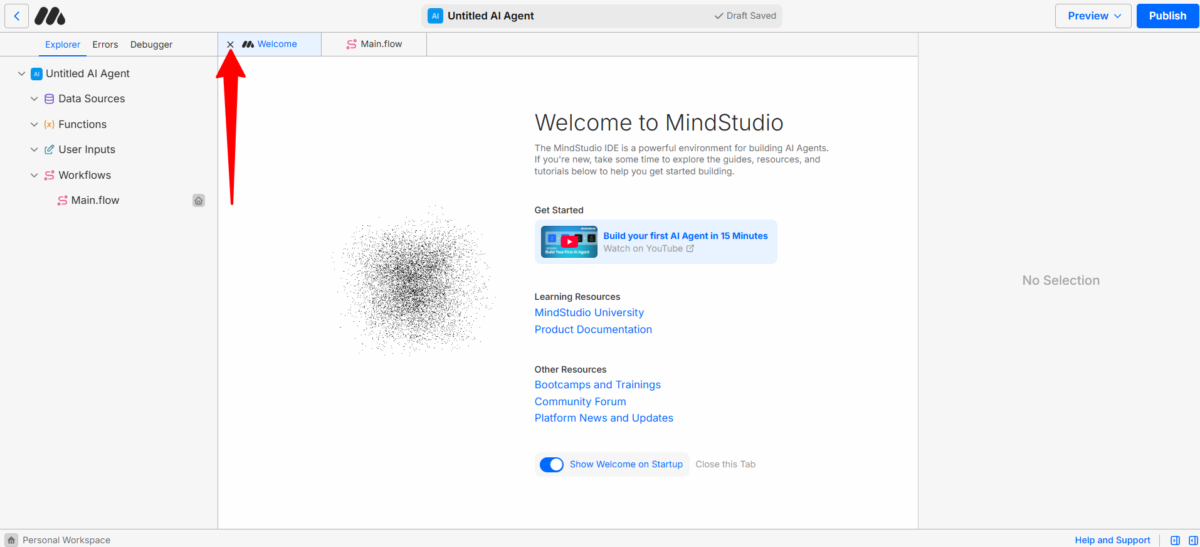
Task: Select Functions tree item label
Action: [82, 124]
